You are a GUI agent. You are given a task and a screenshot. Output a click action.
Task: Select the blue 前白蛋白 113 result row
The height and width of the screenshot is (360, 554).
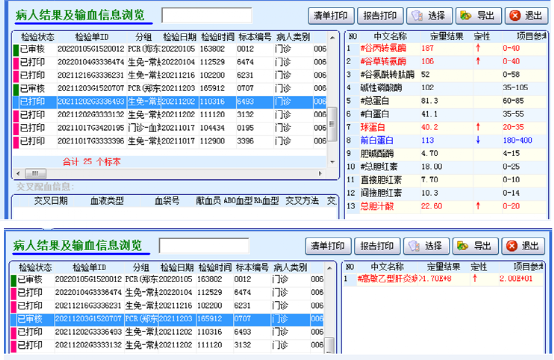coord(446,141)
